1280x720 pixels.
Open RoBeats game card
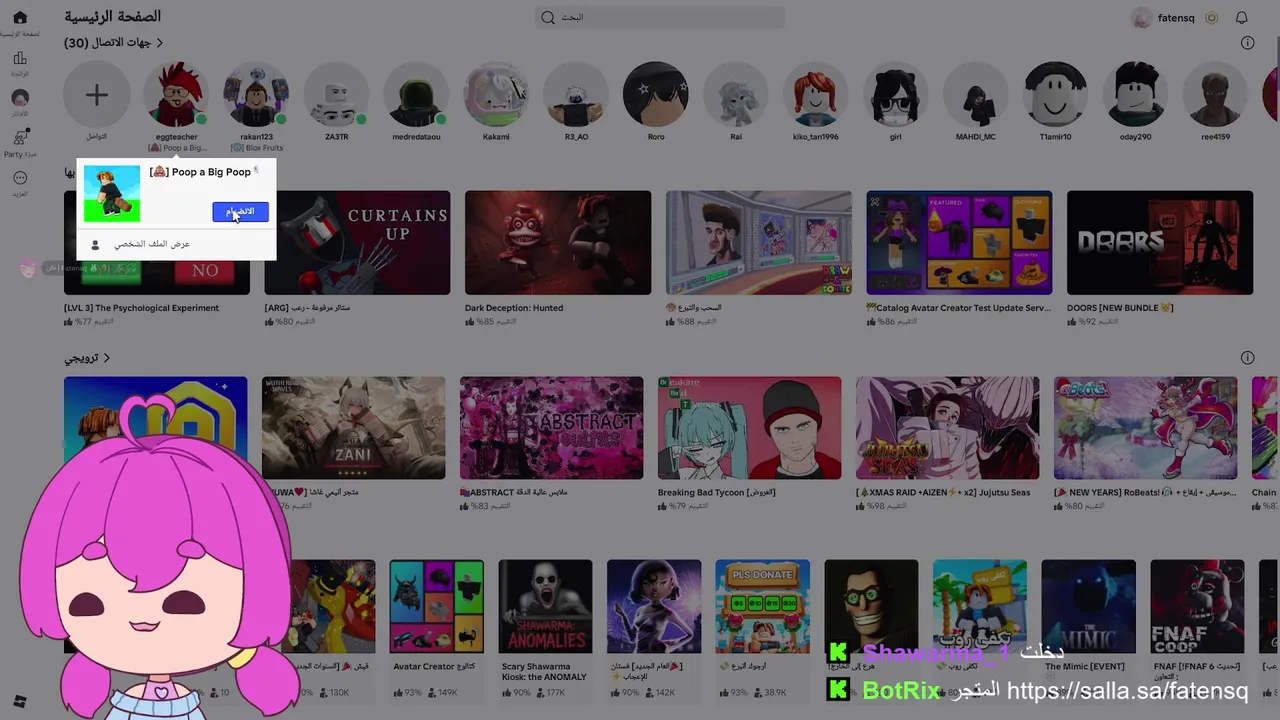pyautogui.click(x=1145, y=428)
